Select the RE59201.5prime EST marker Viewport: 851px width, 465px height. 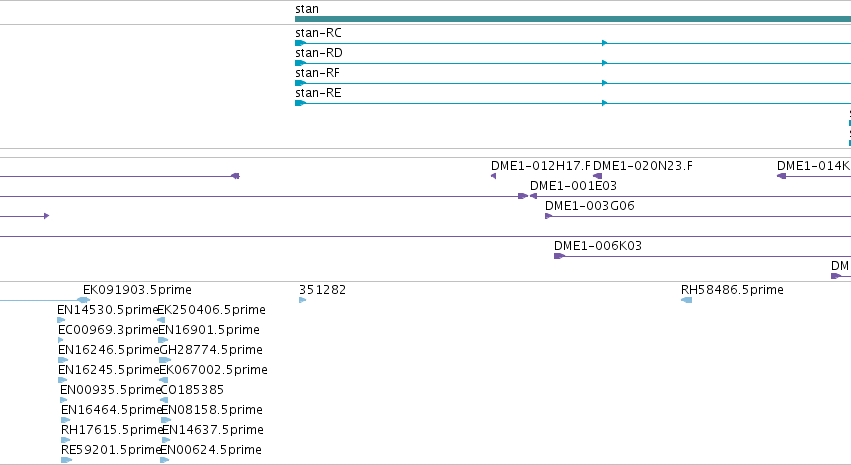[x=66, y=460]
